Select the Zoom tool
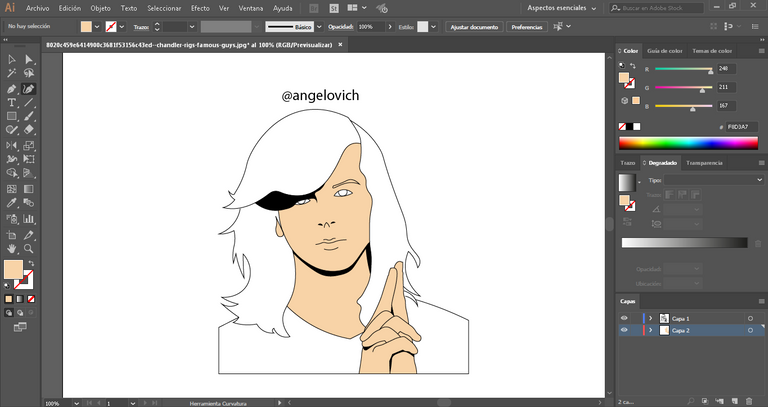This screenshot has height=407, width=768. [x=29, y=249]
